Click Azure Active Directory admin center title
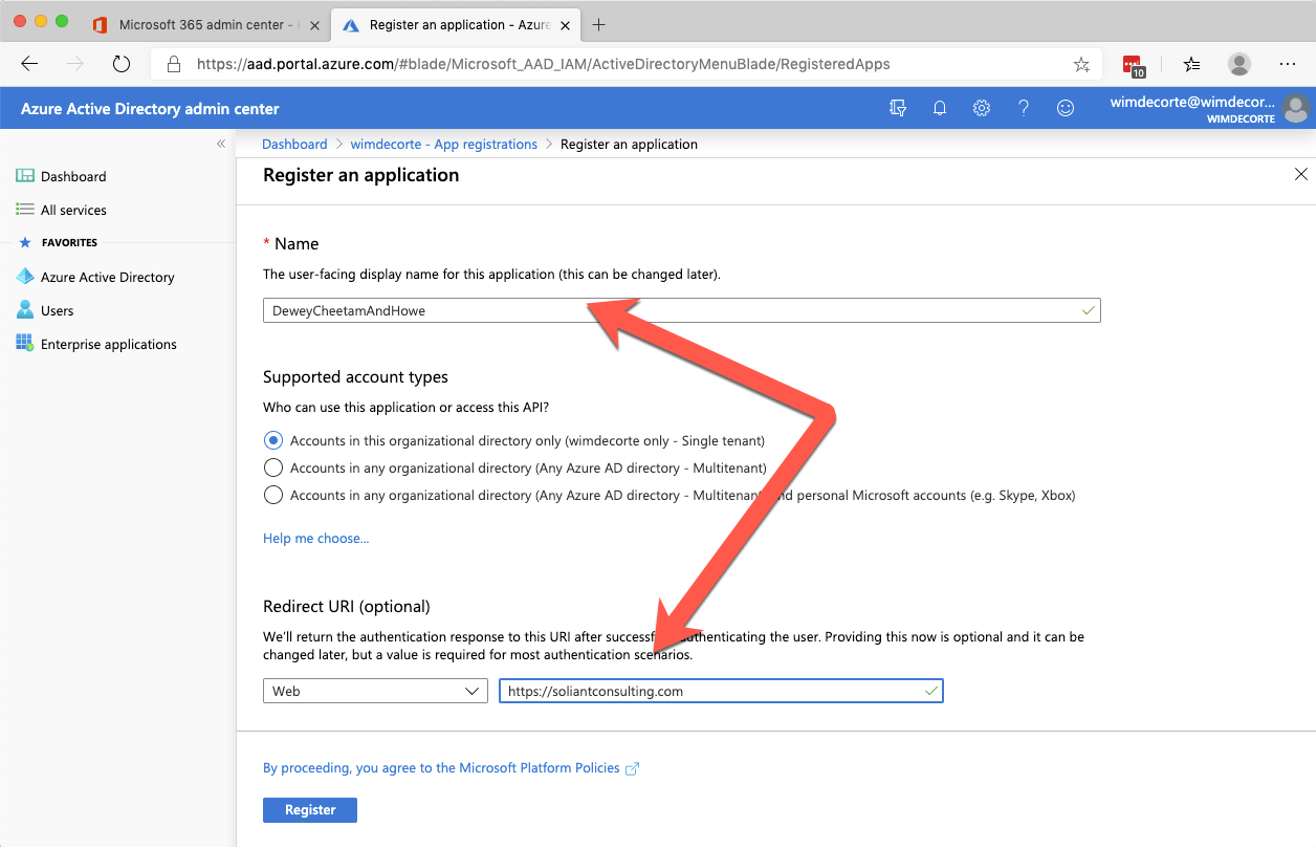The width and height of the screenshot is (1316, 847). pyautogui.click(x=150, y=108)
